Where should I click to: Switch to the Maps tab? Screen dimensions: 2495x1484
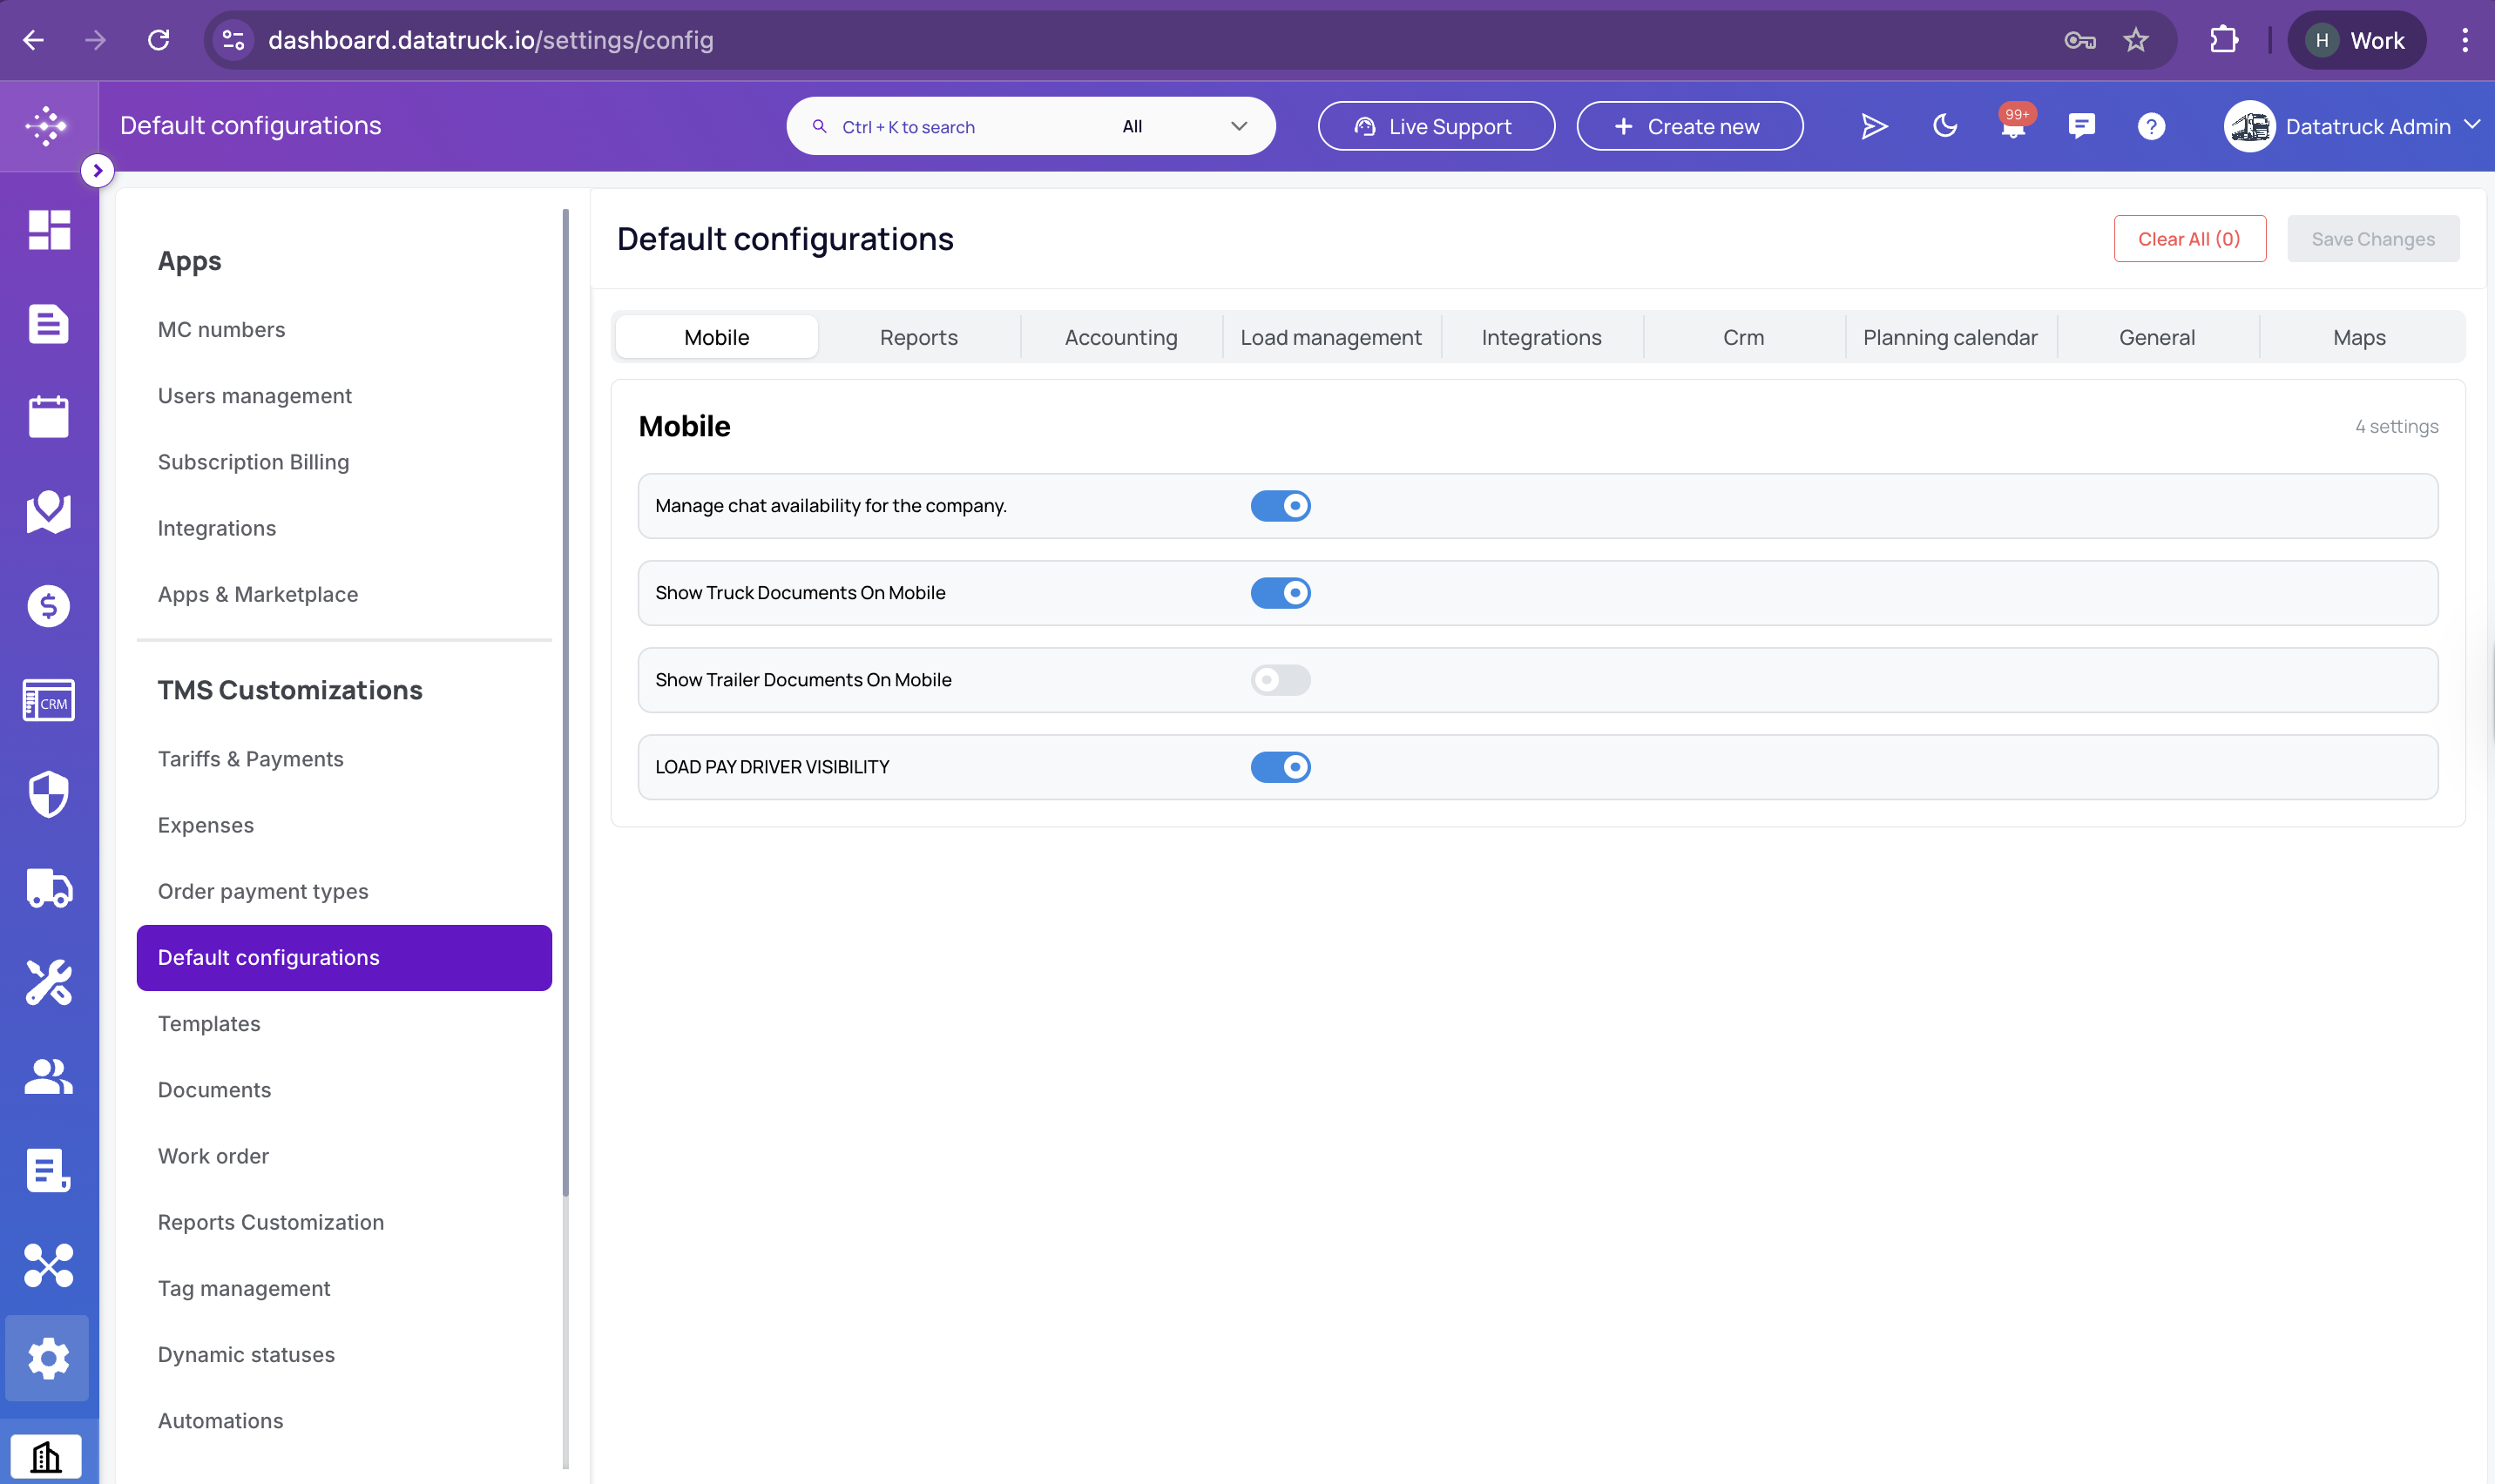(2360, 337)
